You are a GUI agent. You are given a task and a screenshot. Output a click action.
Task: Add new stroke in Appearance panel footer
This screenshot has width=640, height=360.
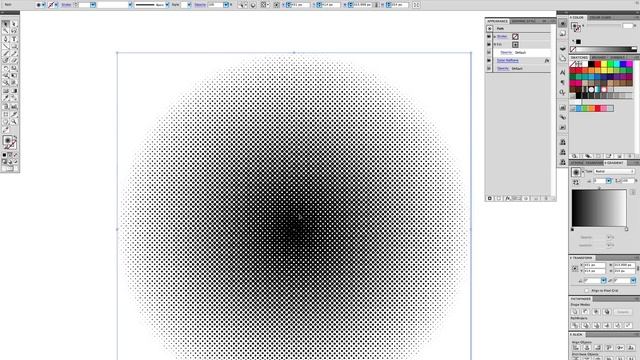490,198
